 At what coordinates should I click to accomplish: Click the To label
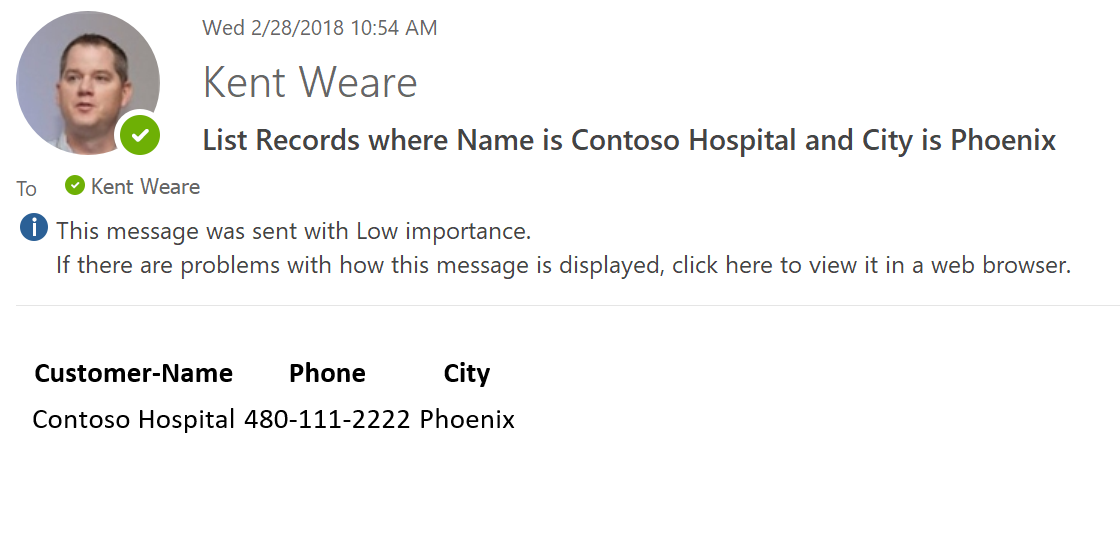tap(27, 189)
